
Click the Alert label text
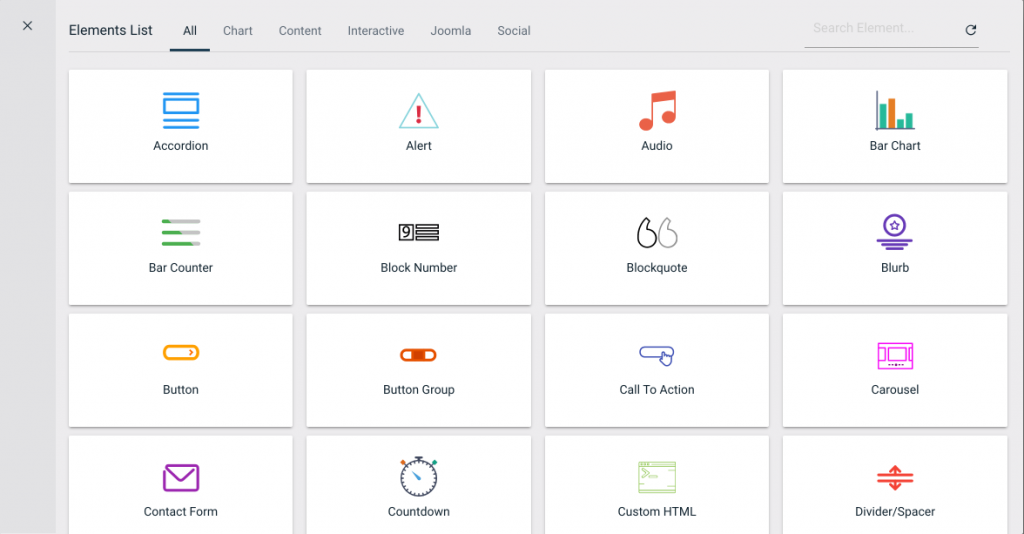(419, 146)
